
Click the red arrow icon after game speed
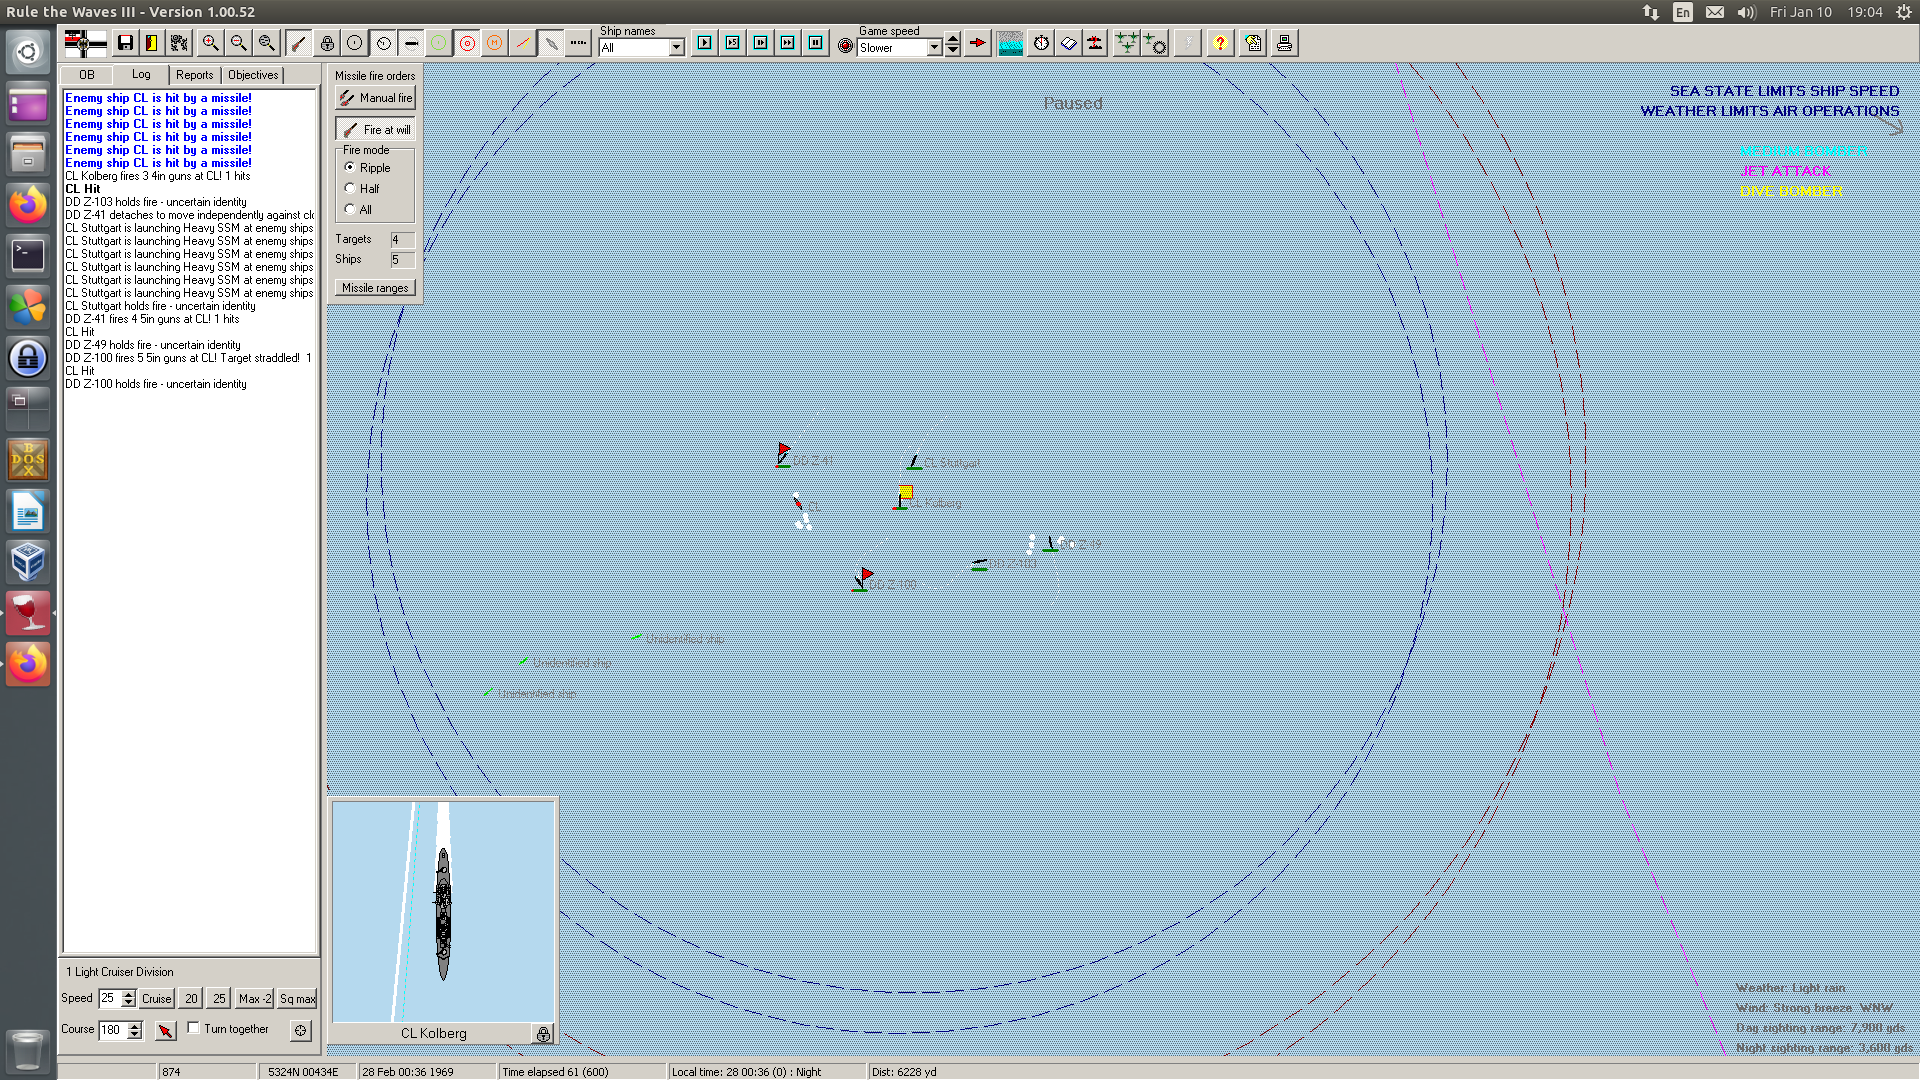point(977,43)
